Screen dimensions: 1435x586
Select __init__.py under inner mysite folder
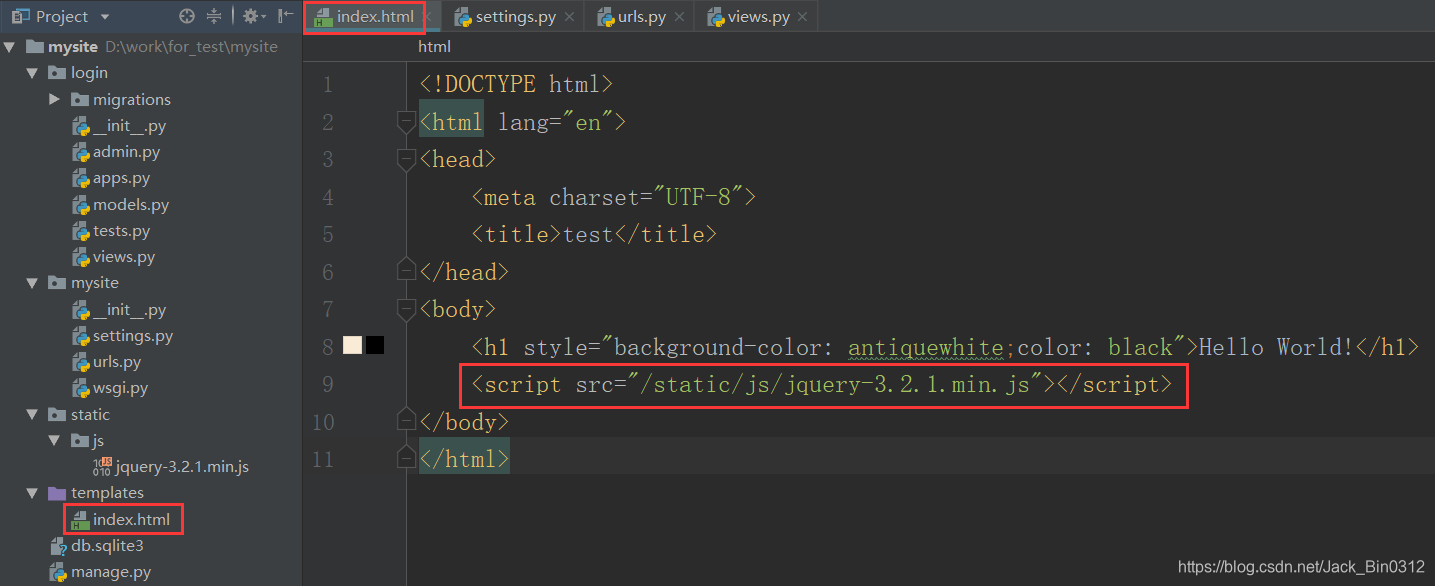click(x=129, y=310)
